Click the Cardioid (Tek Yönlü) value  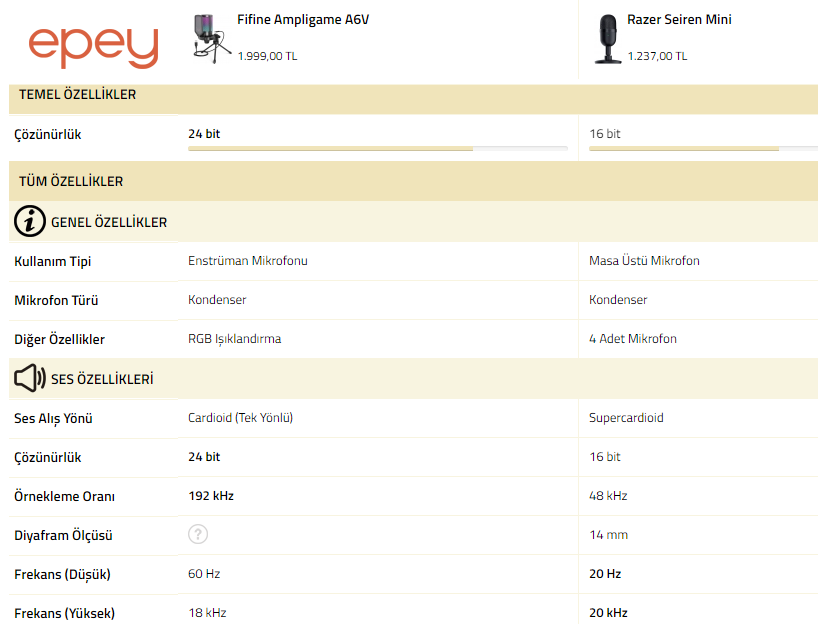(240, 418)
